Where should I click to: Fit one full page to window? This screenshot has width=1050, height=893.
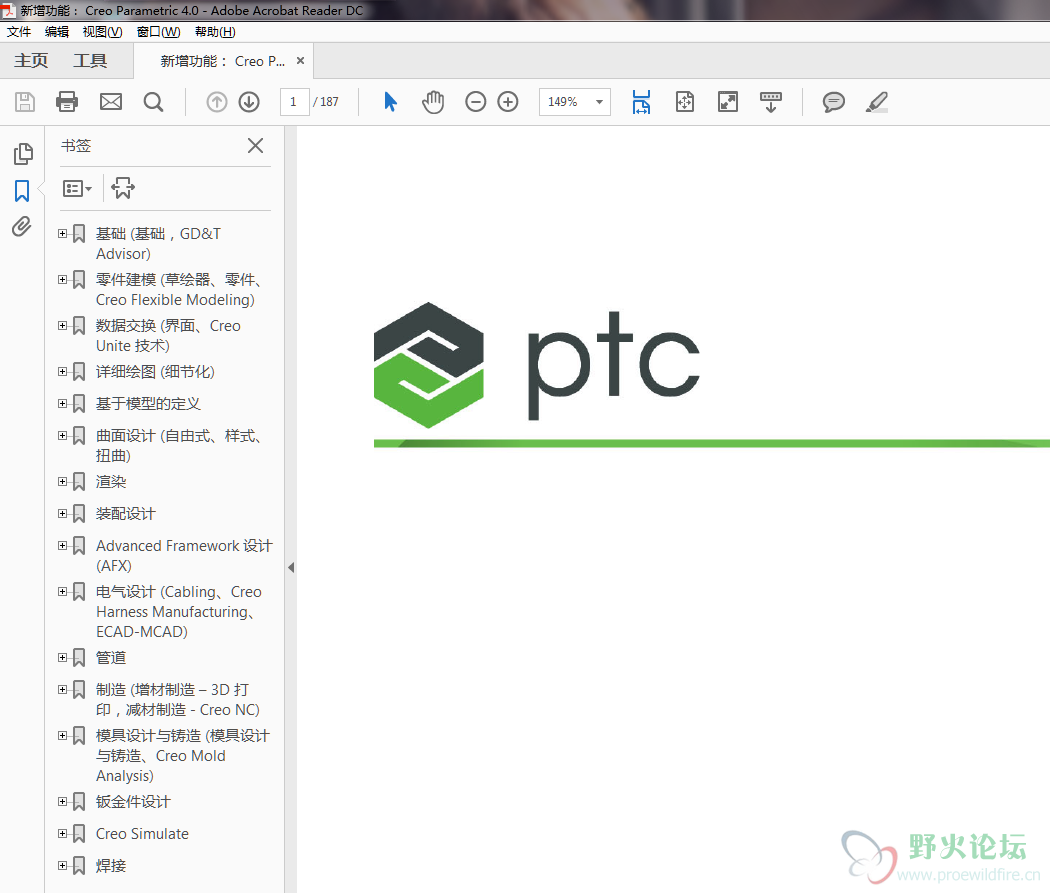(x=684, y=102)
